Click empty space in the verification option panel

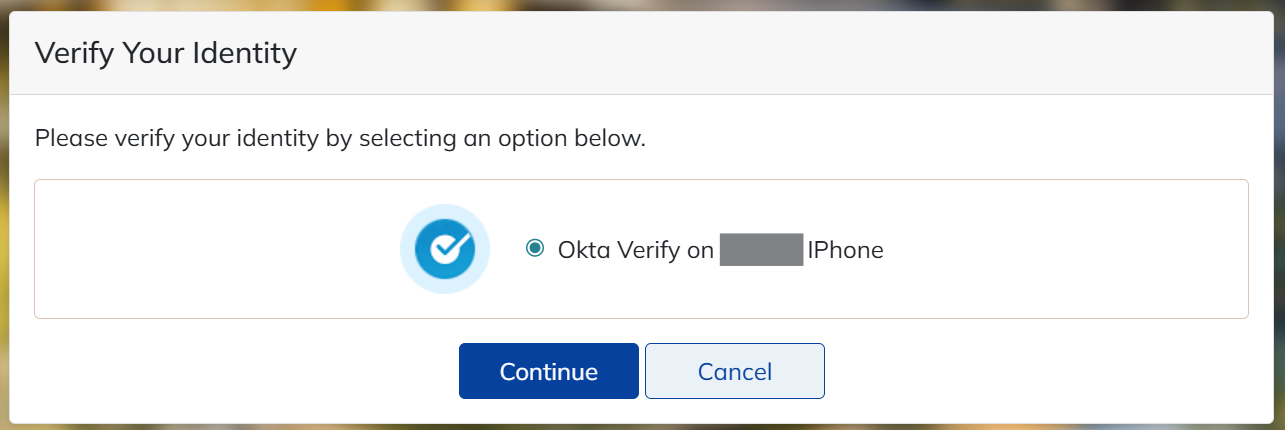pyautogui.click(x=1050, y=250)
